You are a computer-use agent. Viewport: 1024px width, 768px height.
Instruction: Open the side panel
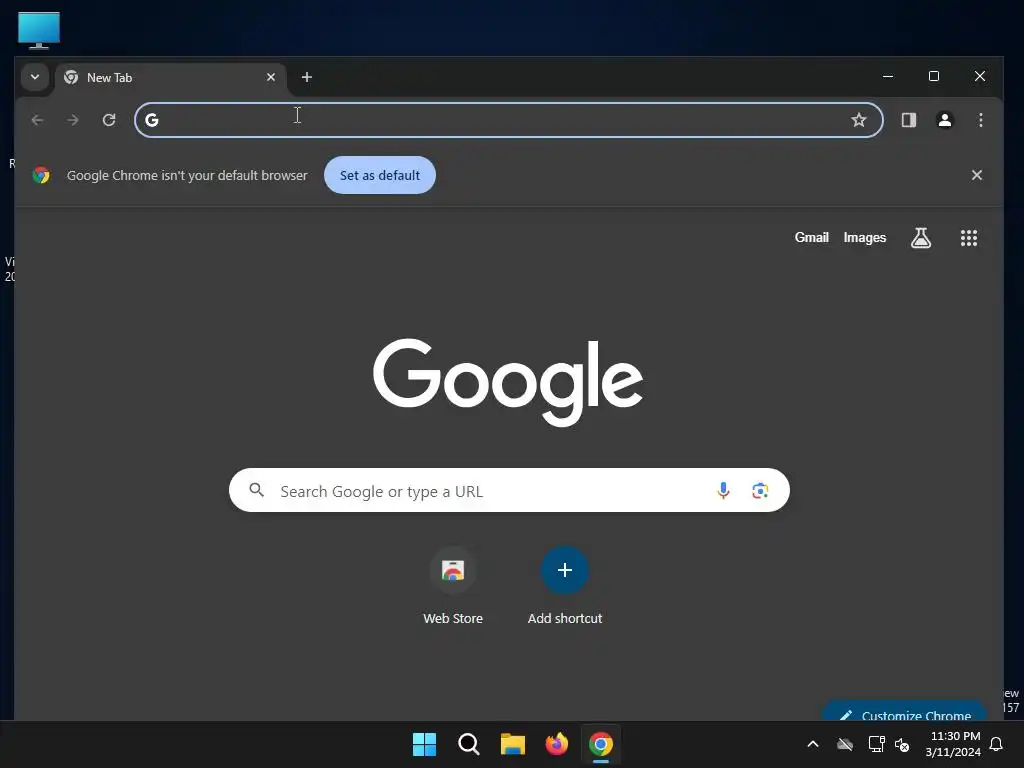coord(908,120)
